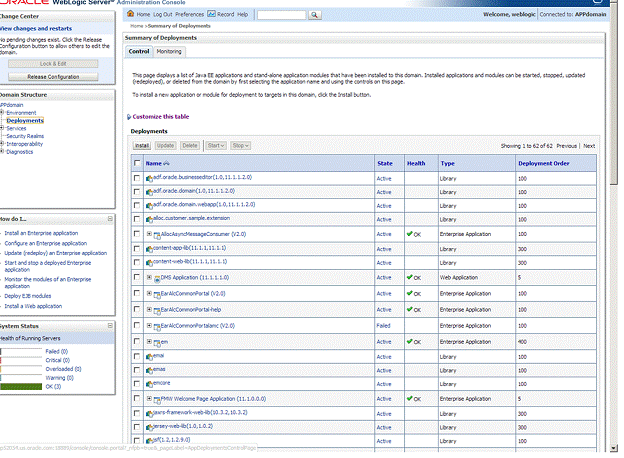Expand the DMS Application deployment
This screenshot has height=458, width=624.
point(149,277)
